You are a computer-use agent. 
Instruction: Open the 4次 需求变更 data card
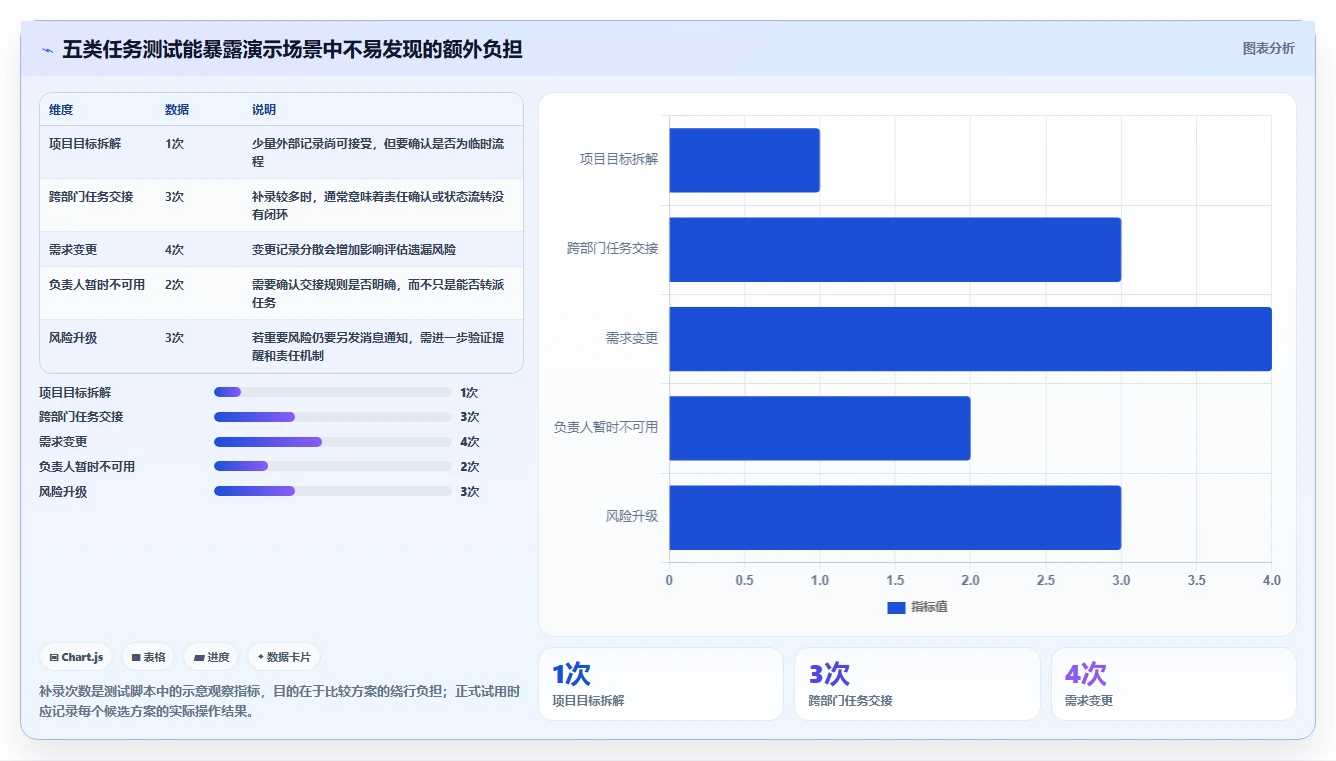click(x=1173, y=684)
